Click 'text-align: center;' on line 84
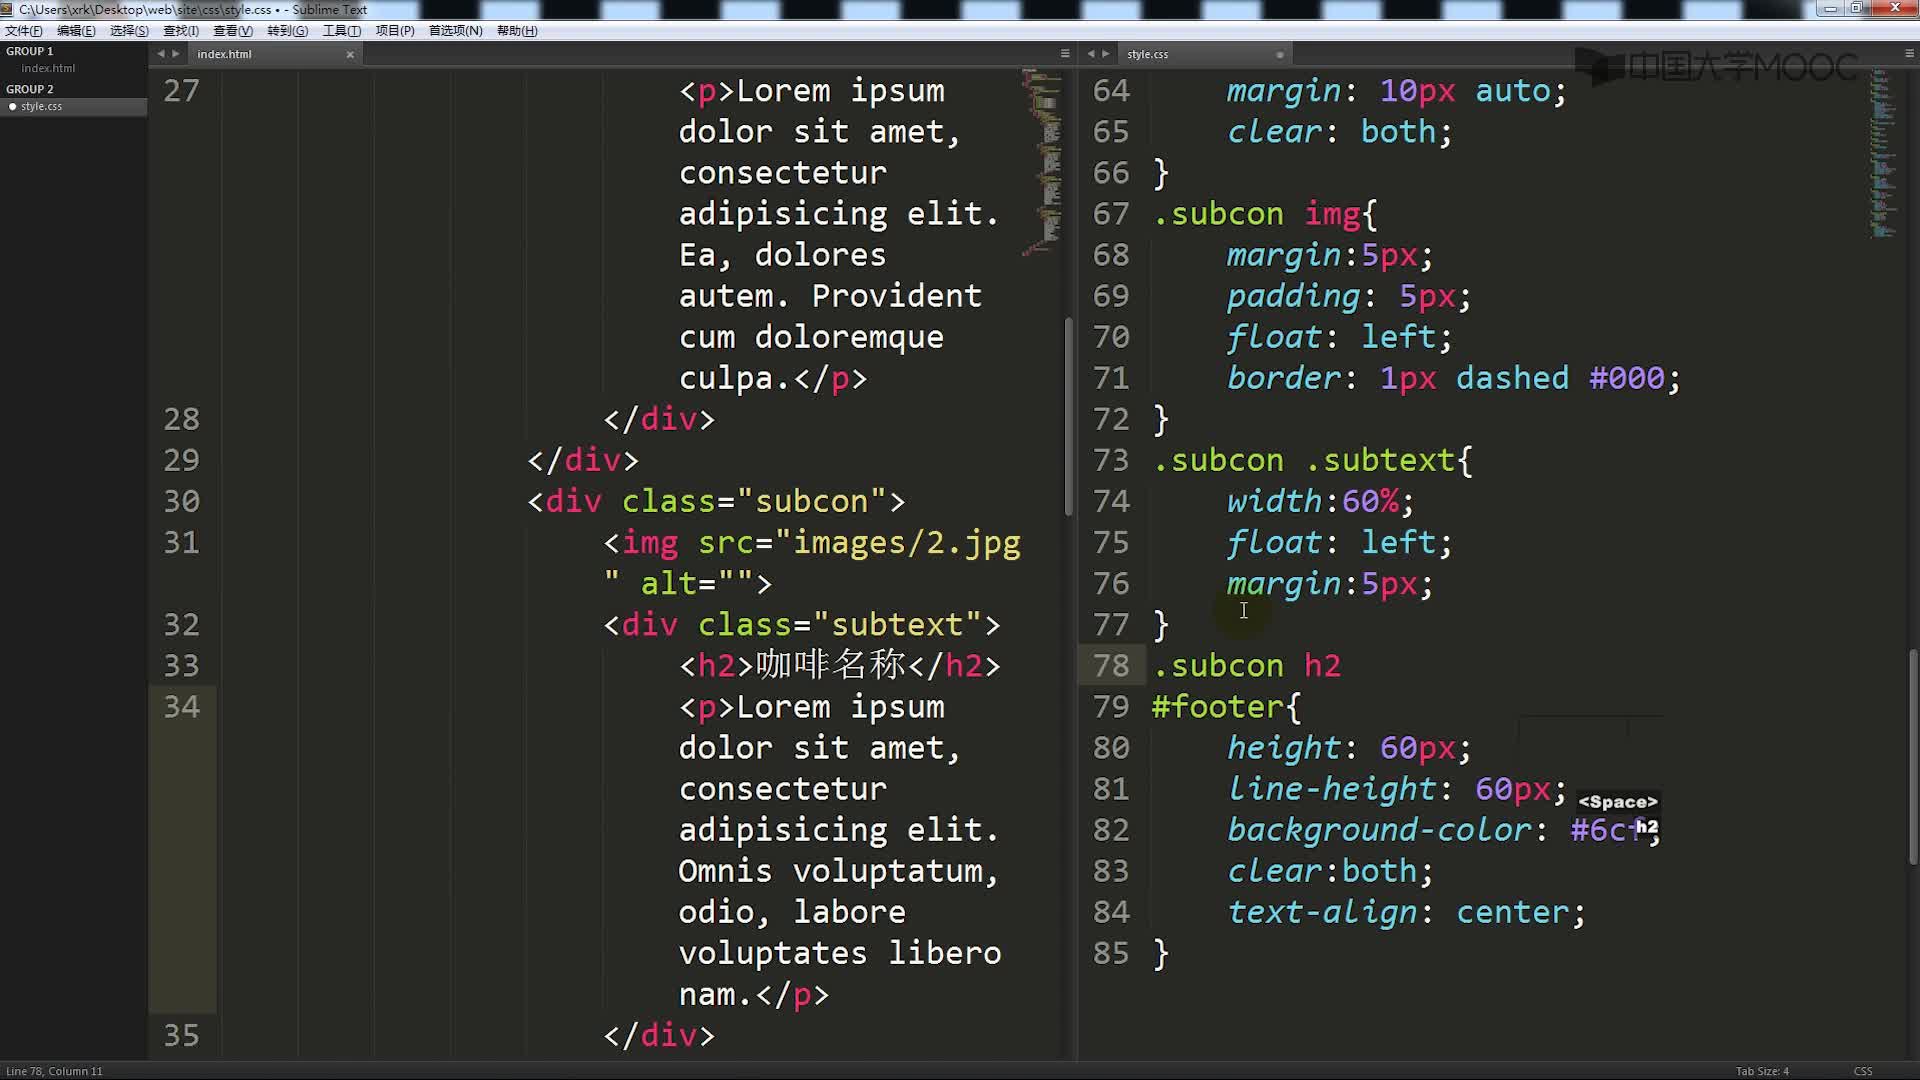This screenshot has height=1080, width=1920. (x=1407, y=912)
